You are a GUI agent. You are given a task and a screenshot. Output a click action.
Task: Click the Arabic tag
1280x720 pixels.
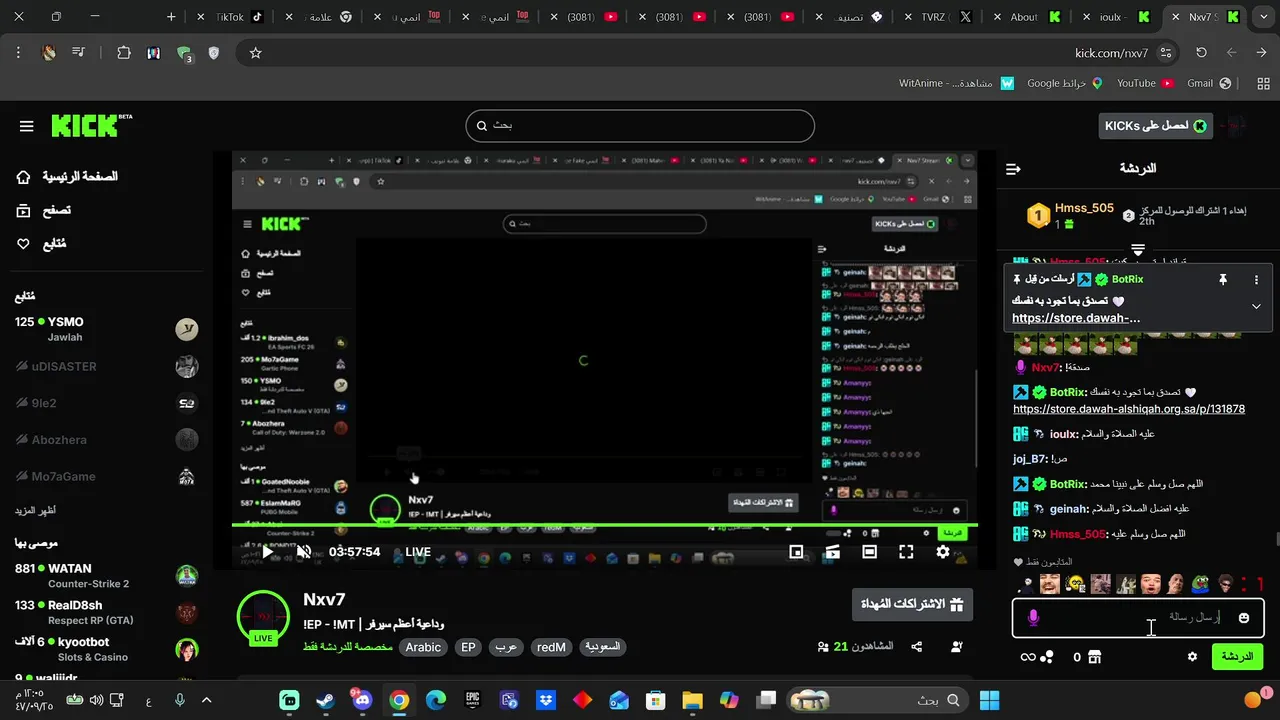pyautogui.click(x=423, y=647)
